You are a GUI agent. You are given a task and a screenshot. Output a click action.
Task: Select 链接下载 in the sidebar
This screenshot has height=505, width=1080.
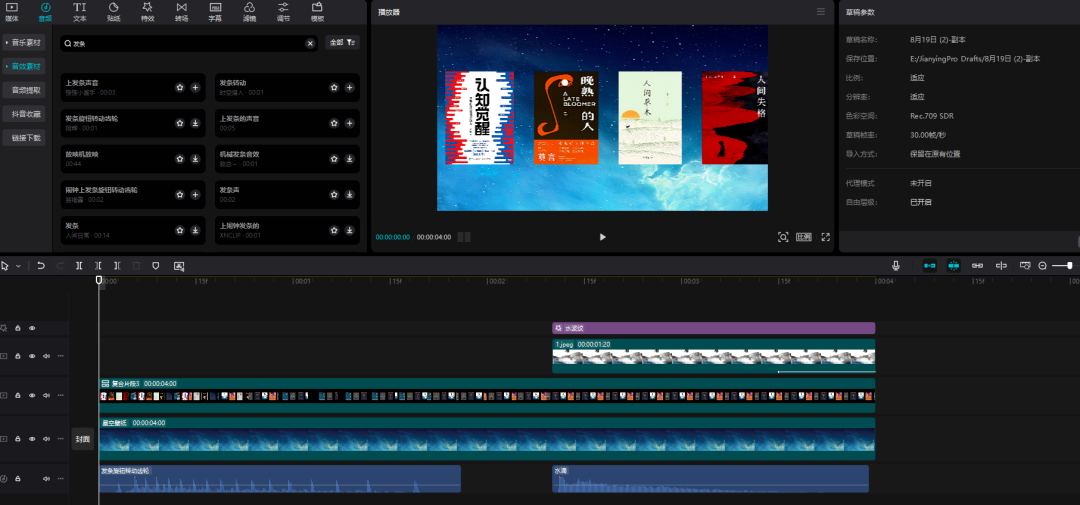(x=24, y=138)
